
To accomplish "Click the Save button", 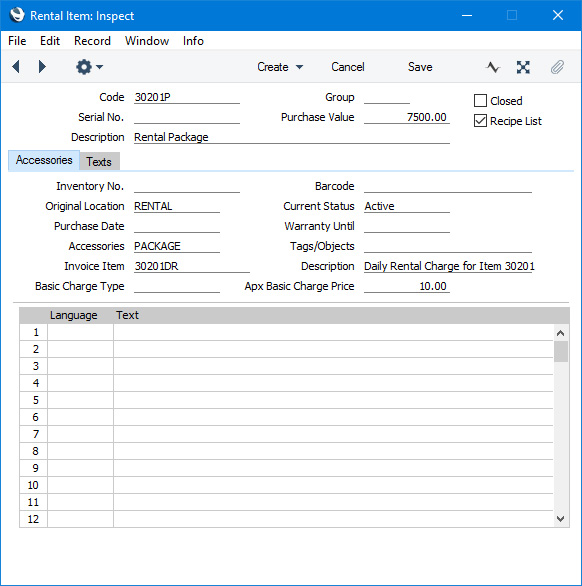I will 420,67.
